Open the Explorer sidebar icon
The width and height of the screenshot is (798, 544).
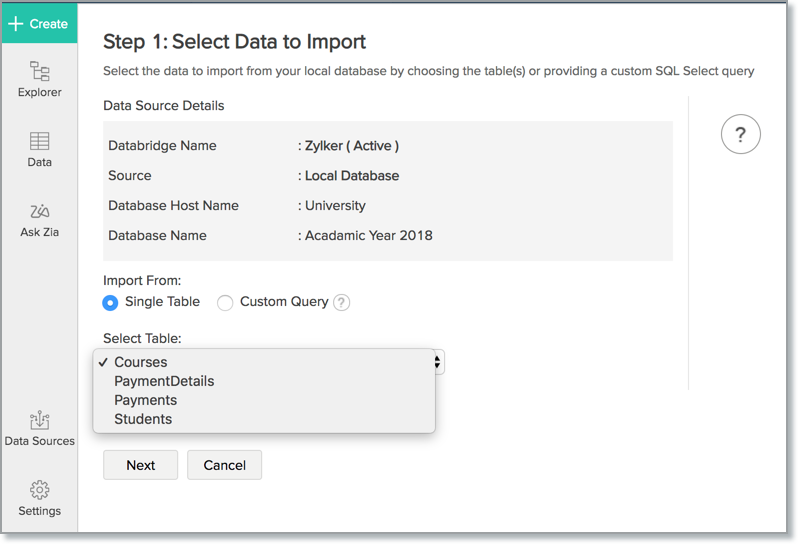[x=39, y=72]
